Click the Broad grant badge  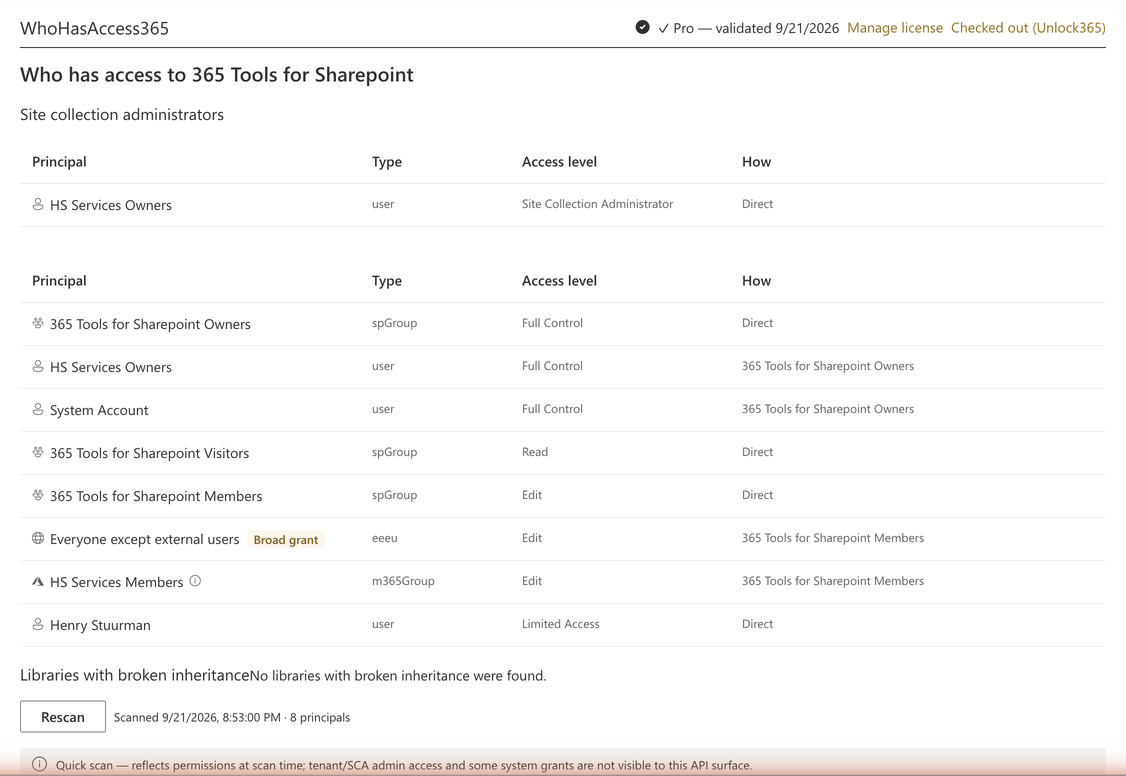coord(286,539)
